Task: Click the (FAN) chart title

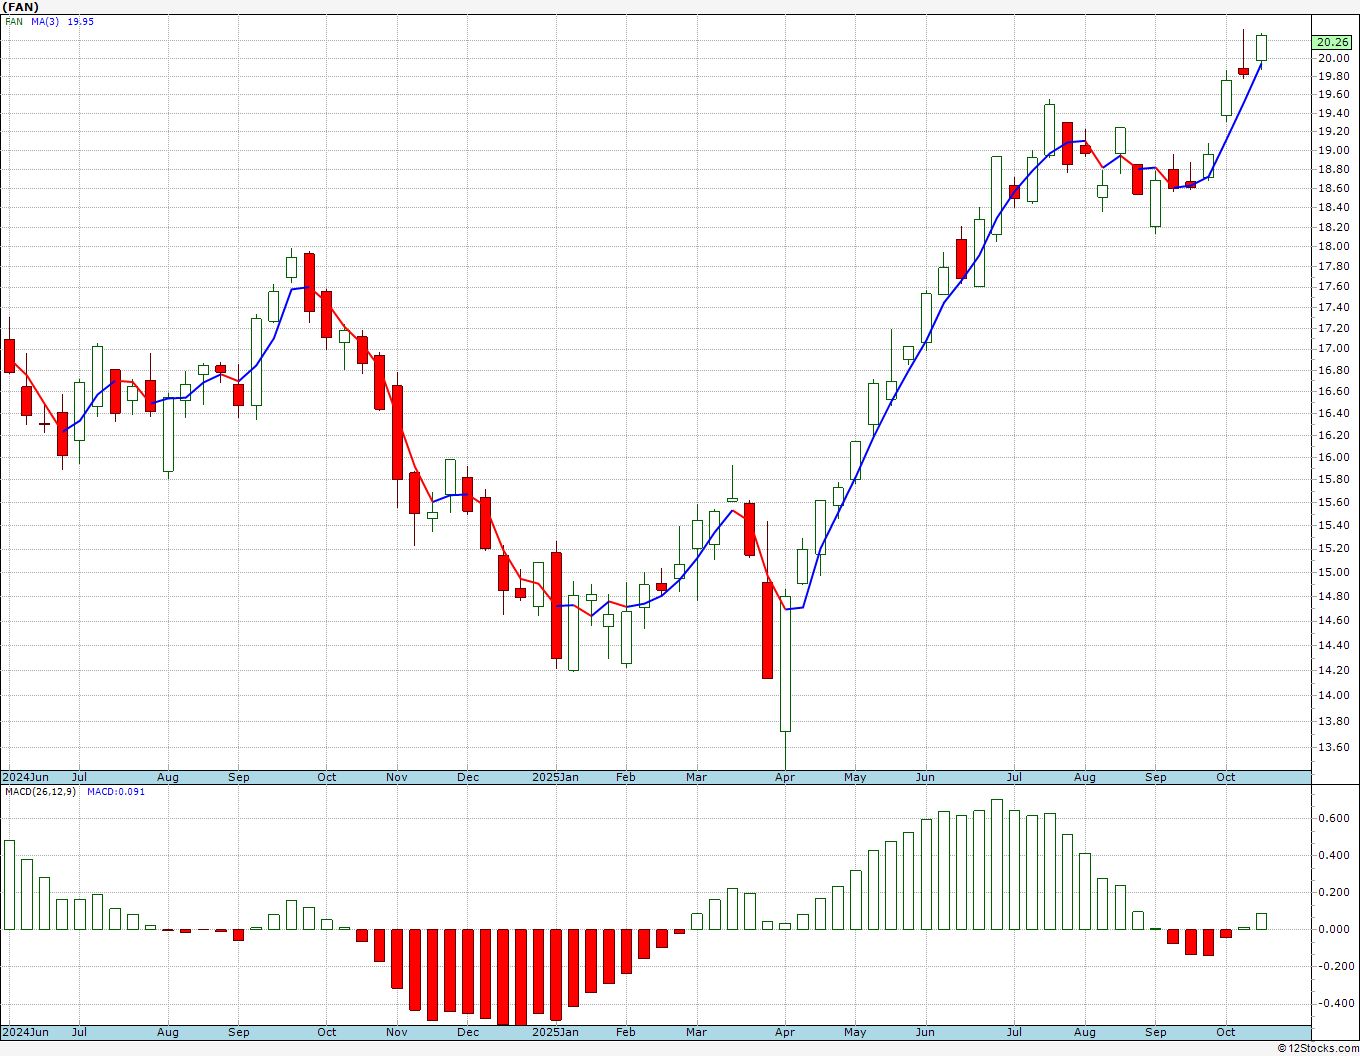Action: (22, 7)
